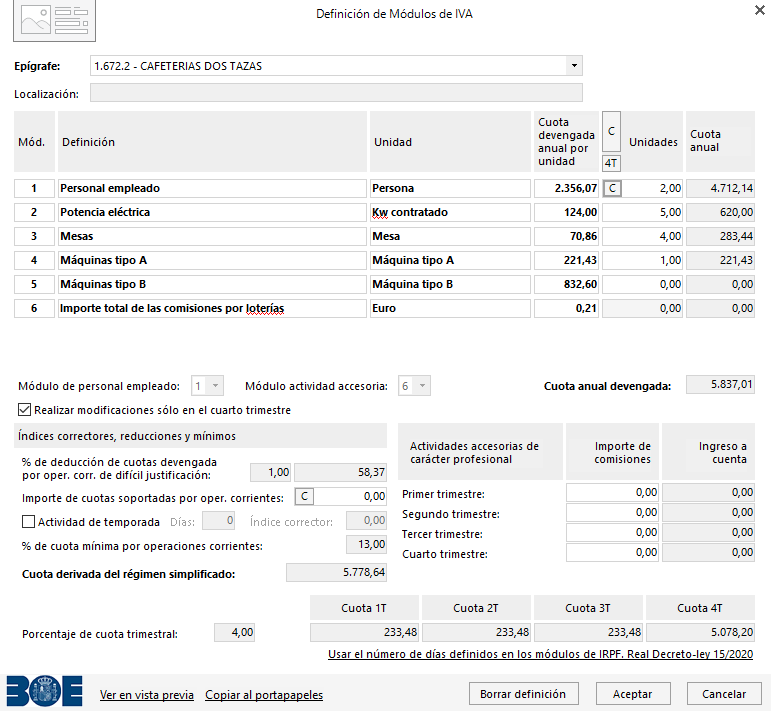The height and width of the screenshot is (711, 771).
Task: Click the 124,00 cuota per unit field
Action: click(x=566, y=212)
